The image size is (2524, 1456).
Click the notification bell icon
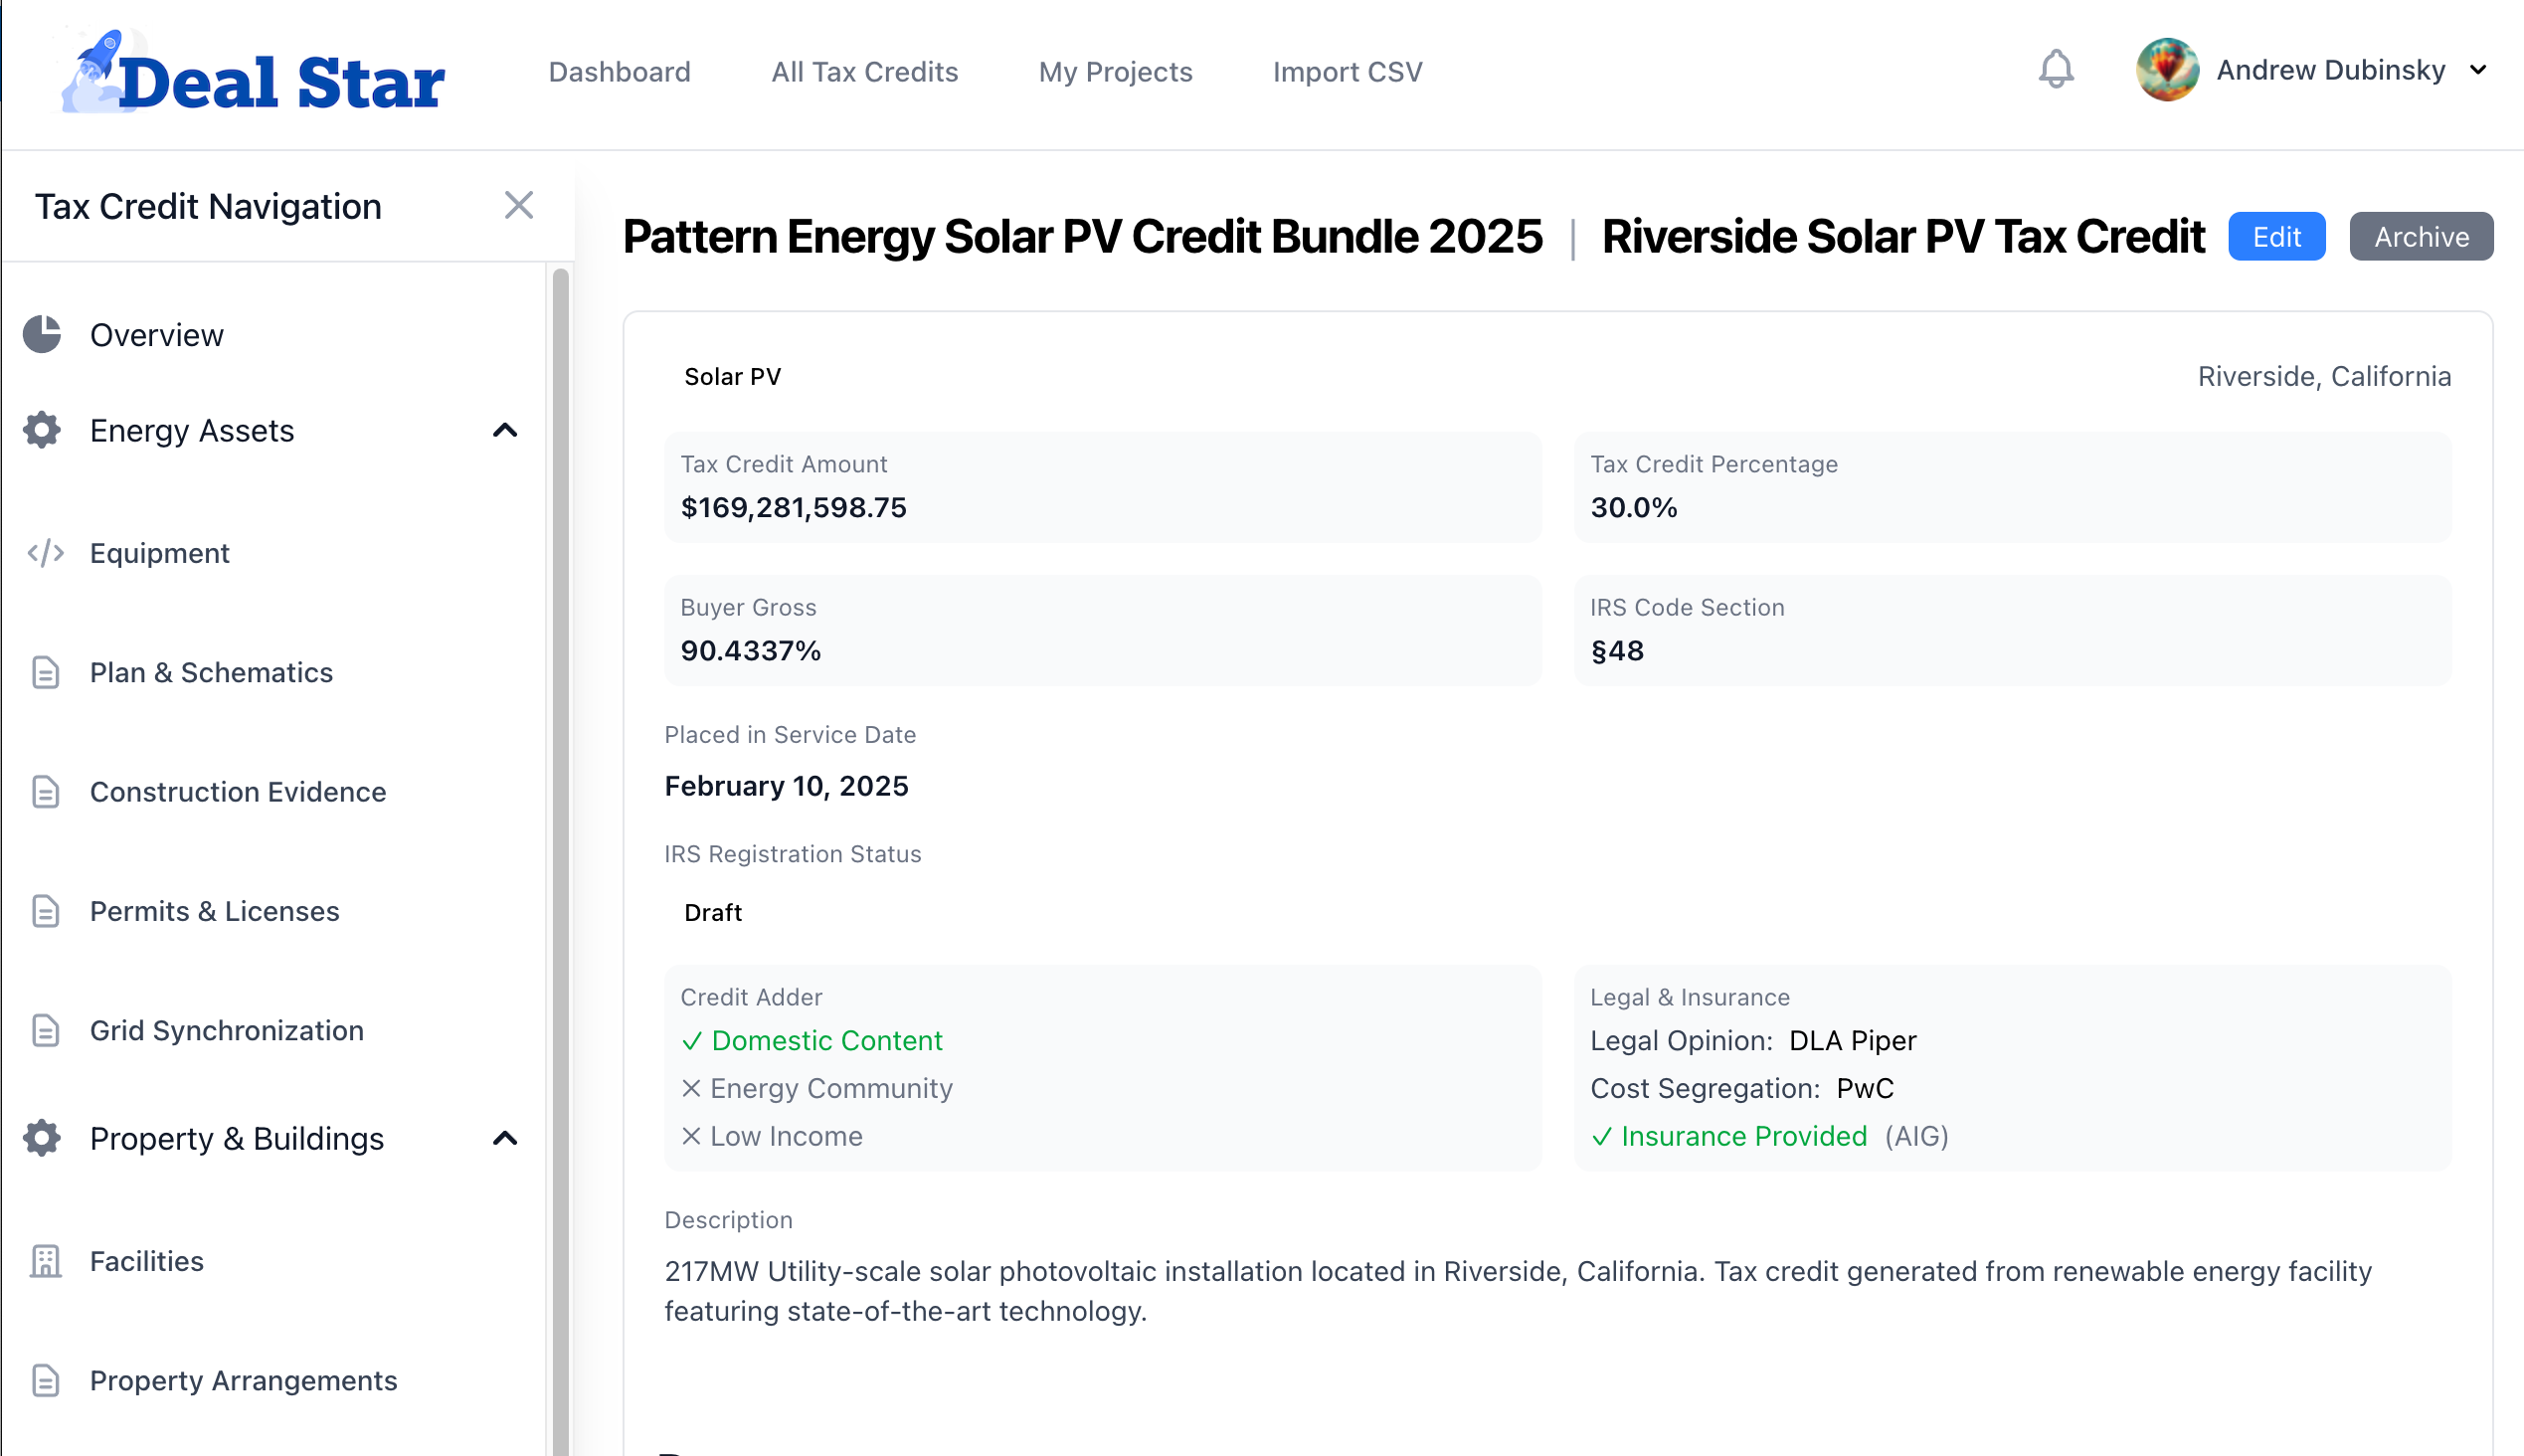(2055, 70)
